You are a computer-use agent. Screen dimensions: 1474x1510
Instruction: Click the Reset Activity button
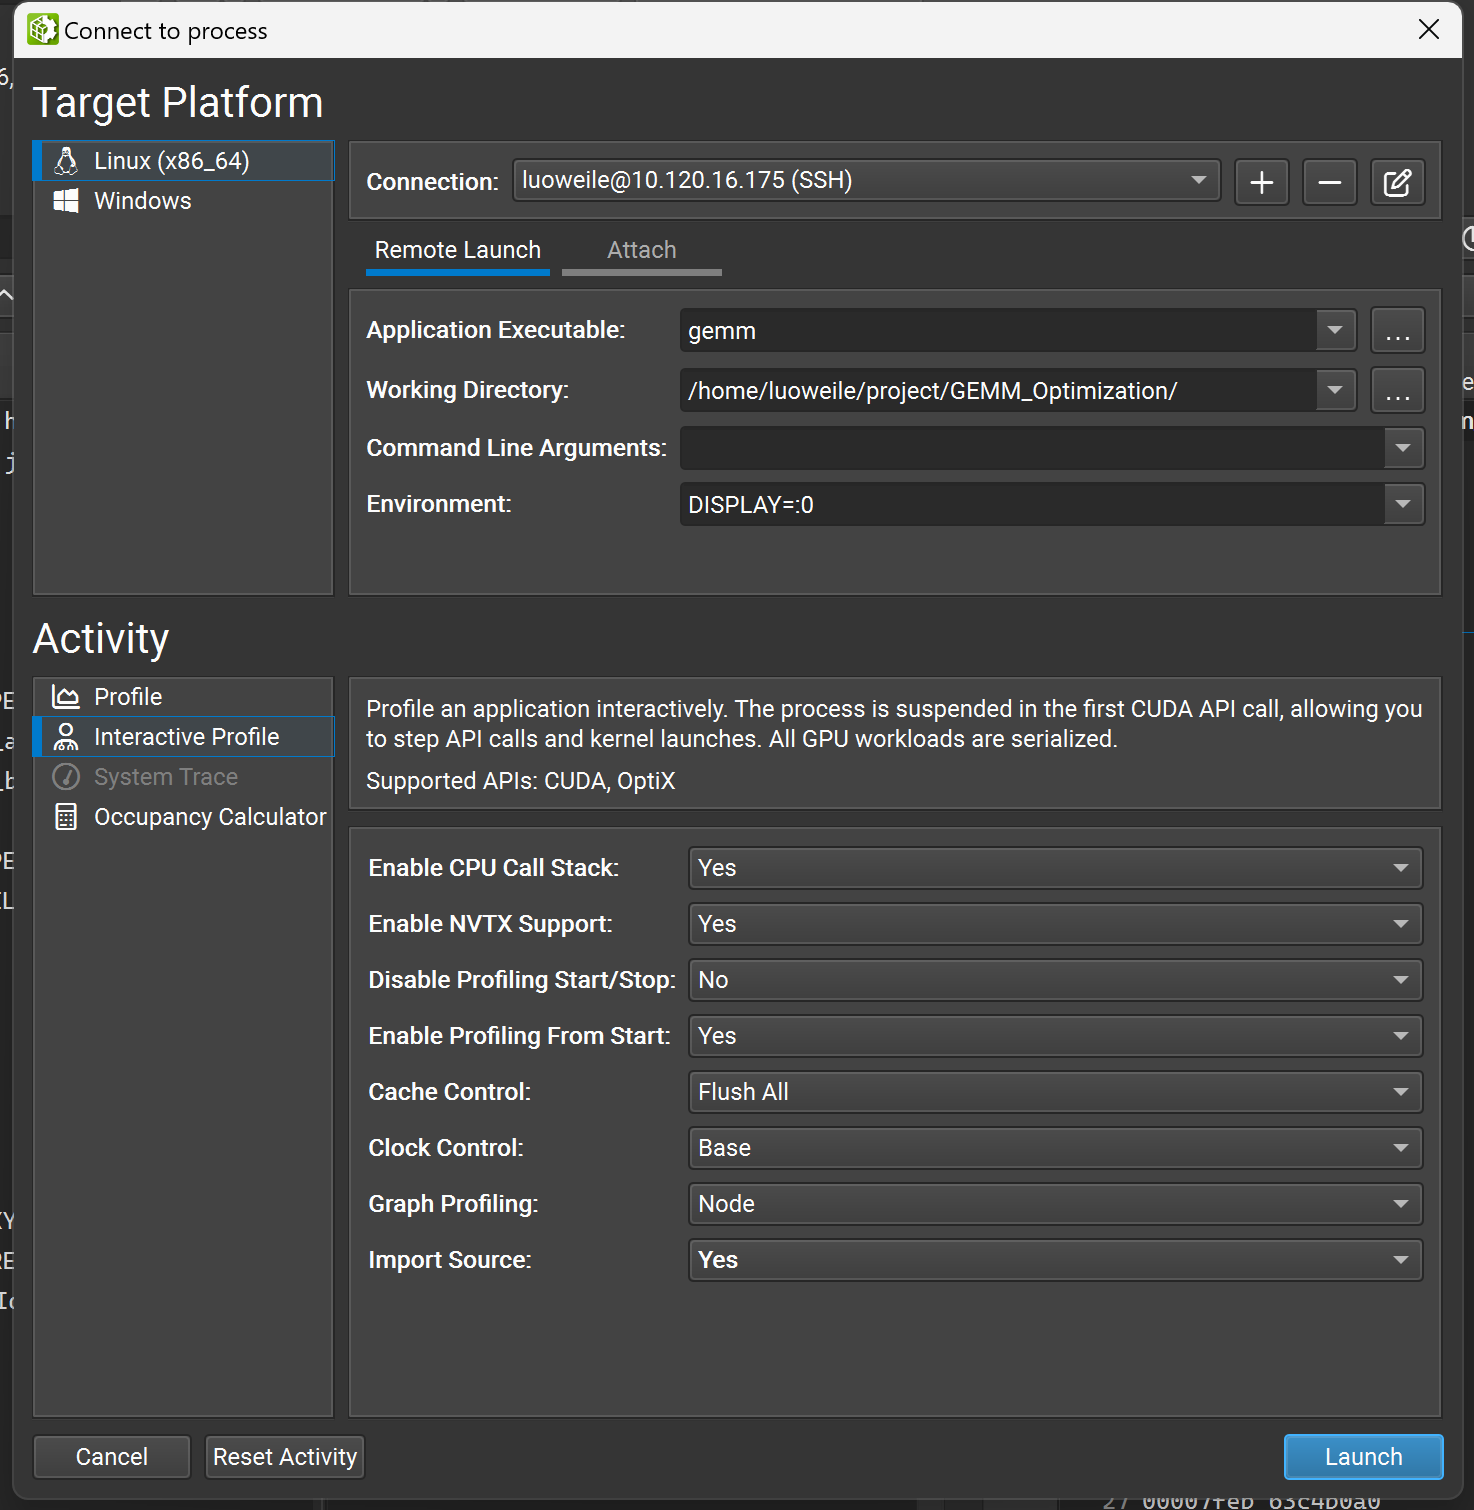(284, 1457)
